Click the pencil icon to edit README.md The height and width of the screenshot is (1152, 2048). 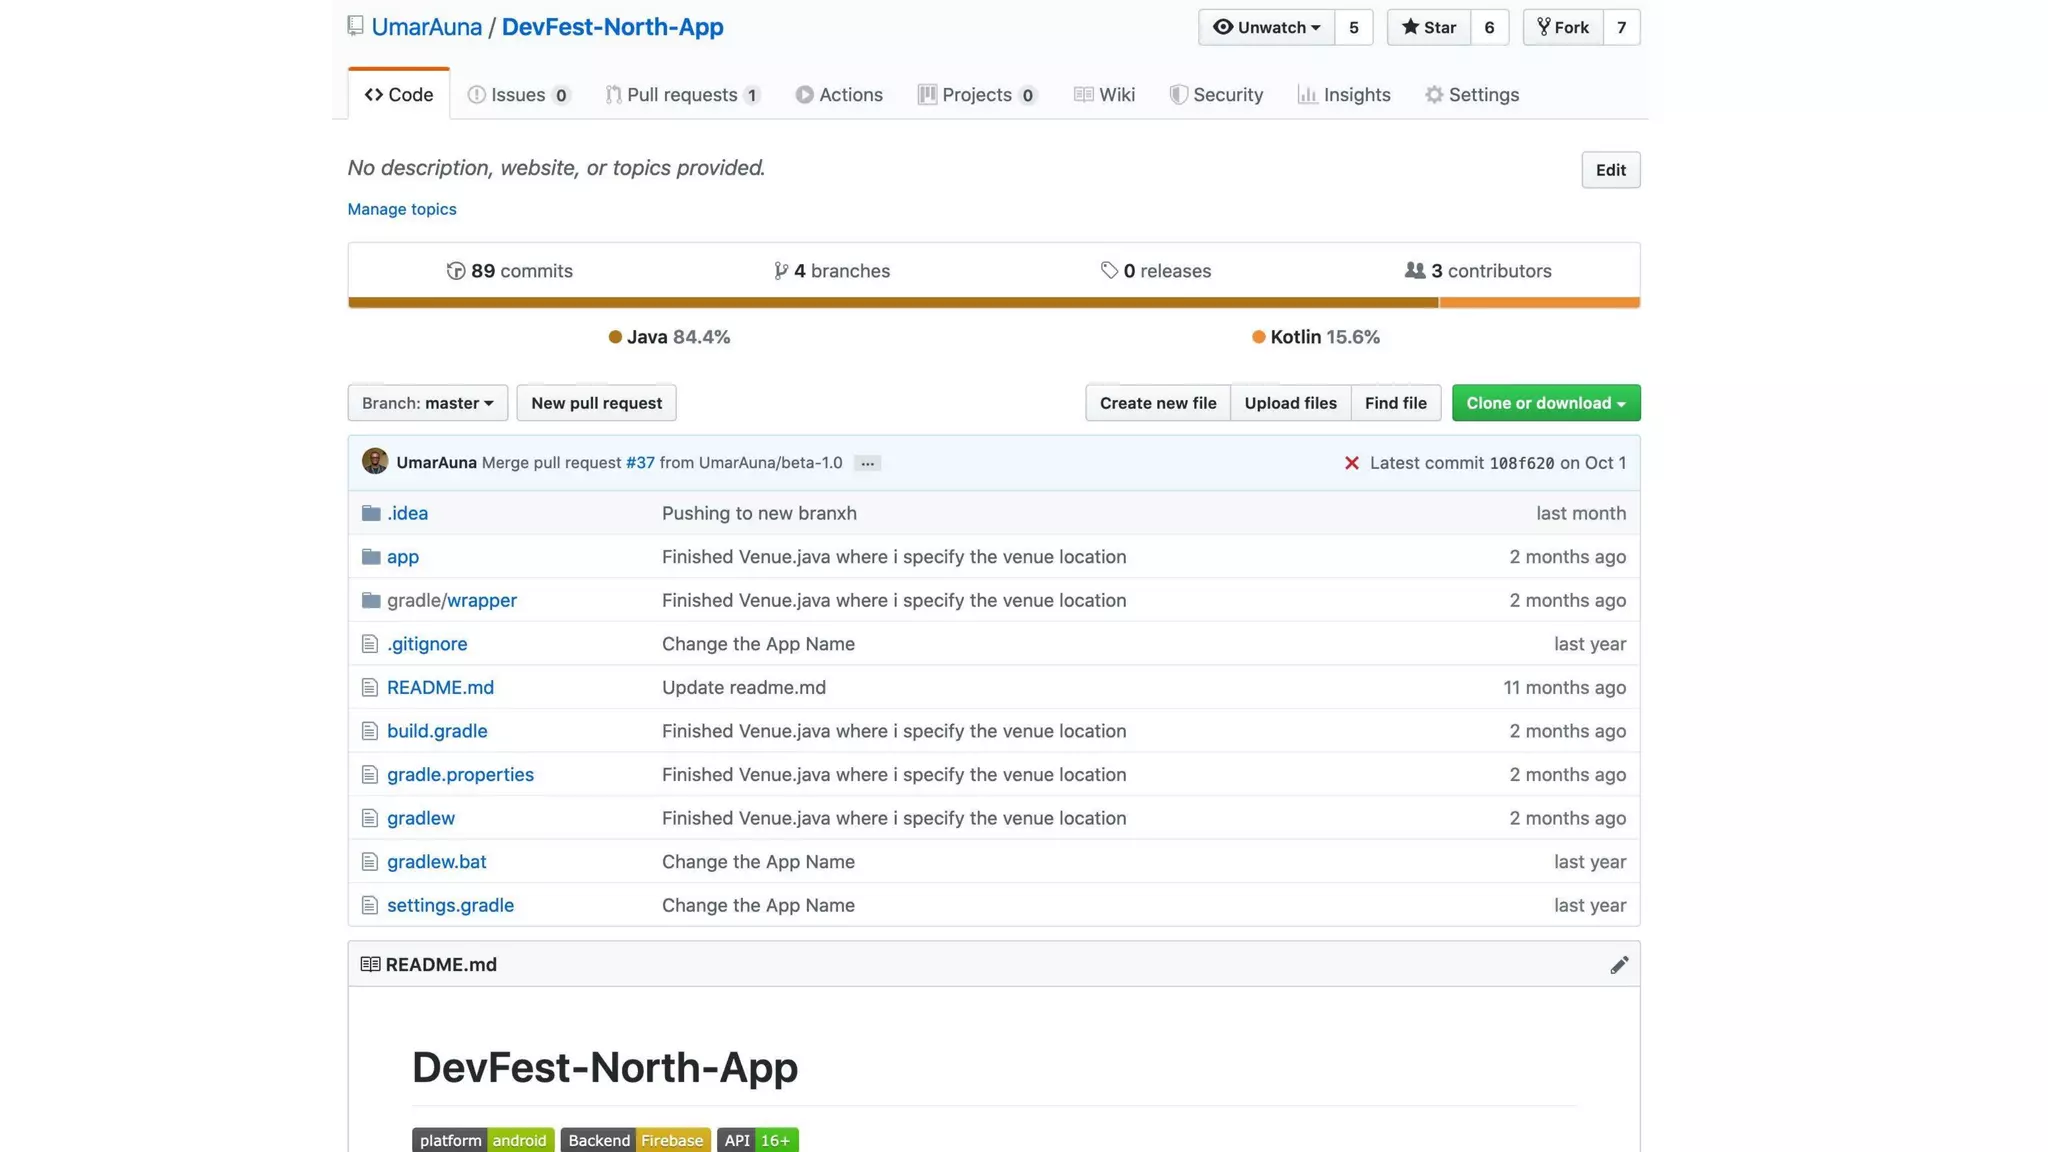point(1618,965)
